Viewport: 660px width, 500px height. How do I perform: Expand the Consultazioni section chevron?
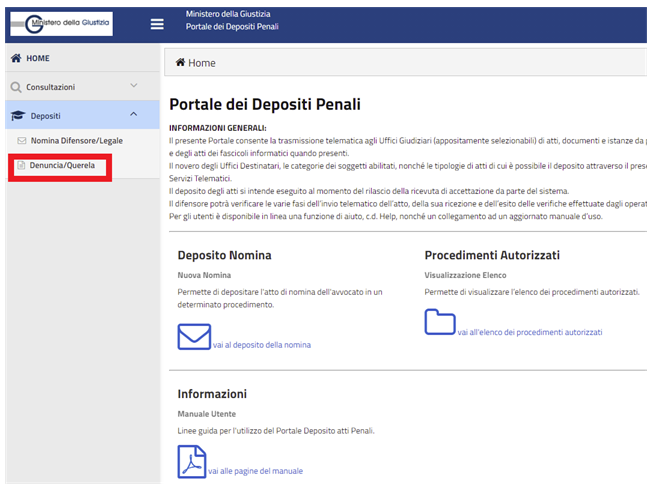coord(134,87)
